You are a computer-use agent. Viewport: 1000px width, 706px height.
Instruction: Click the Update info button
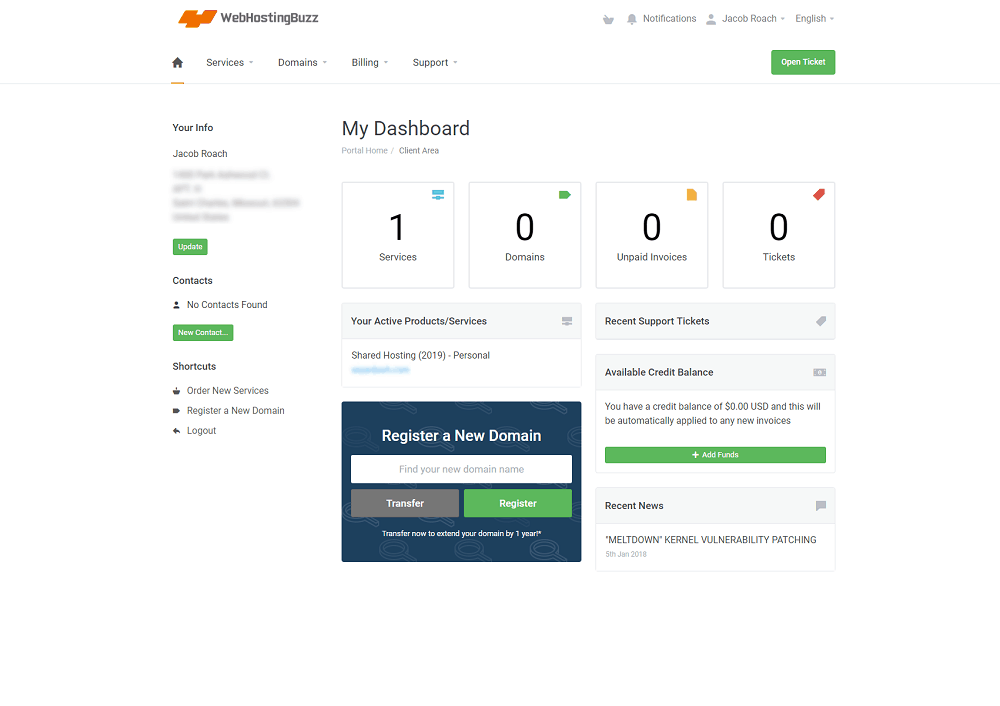(190, 247)
